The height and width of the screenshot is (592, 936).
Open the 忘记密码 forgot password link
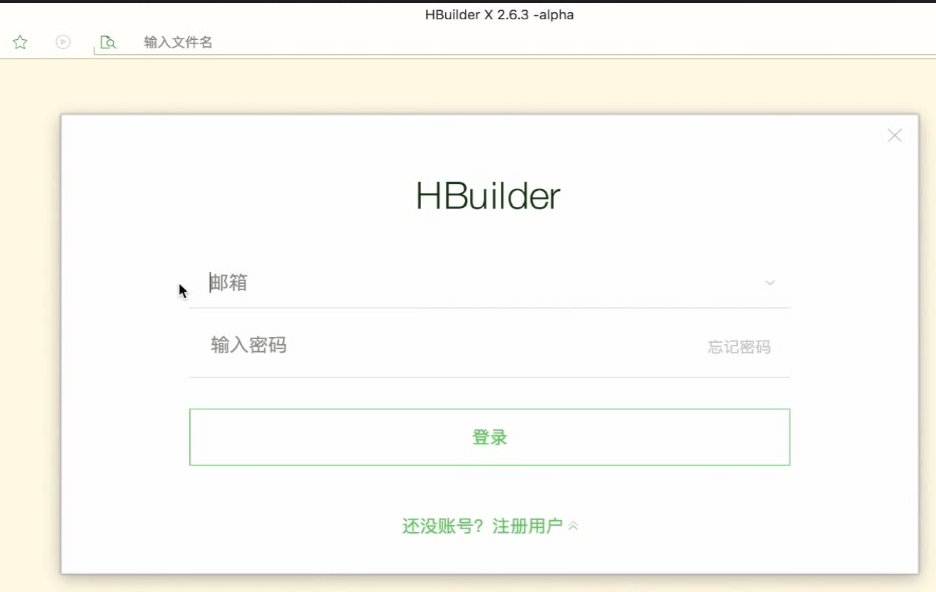click(x=739, y=347)
